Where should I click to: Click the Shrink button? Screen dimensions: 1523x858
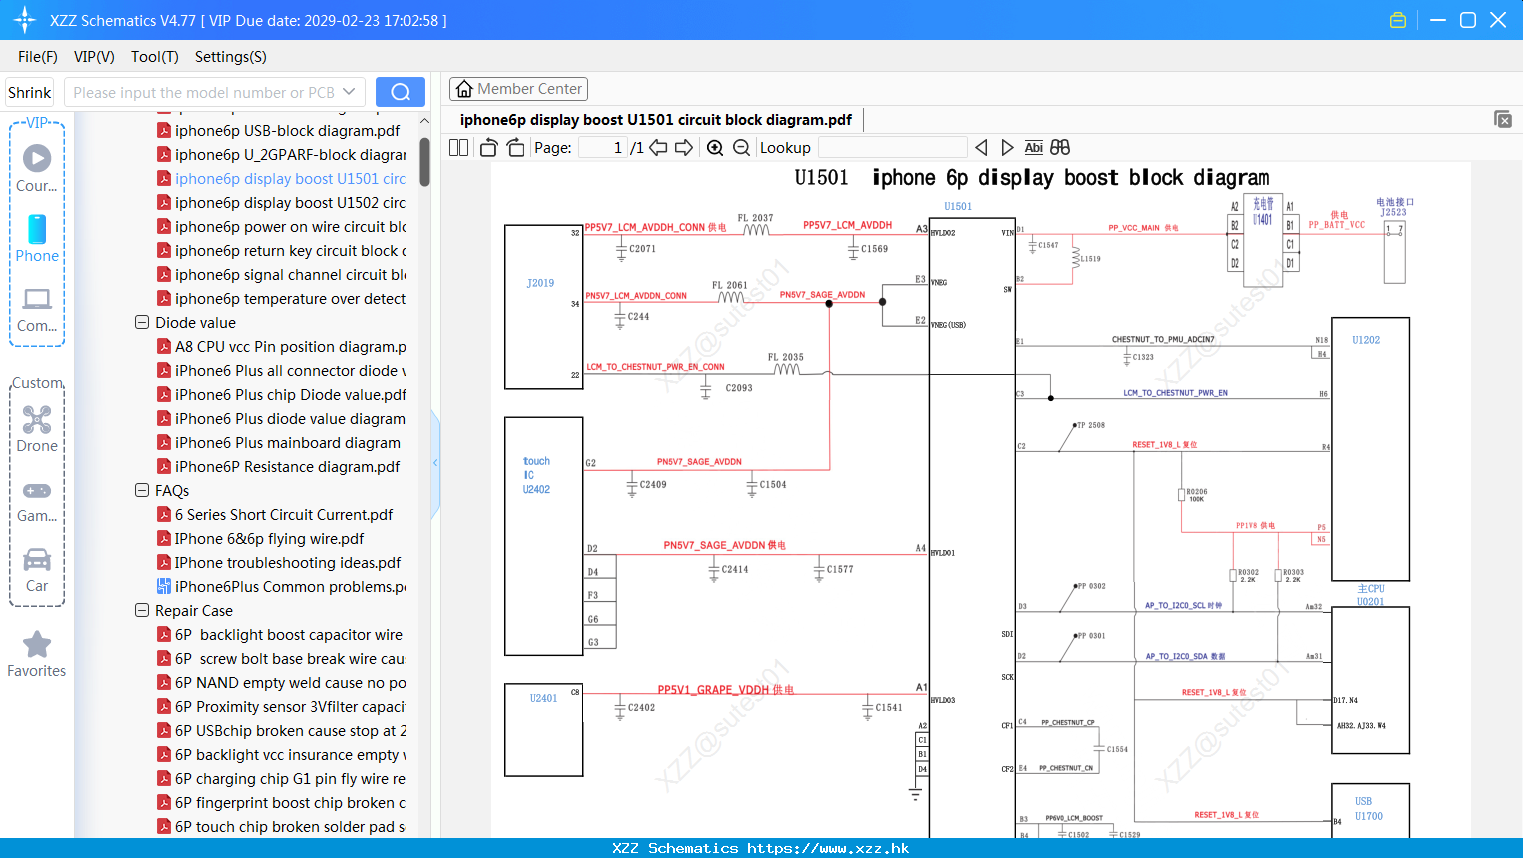(x=29, y=92)
